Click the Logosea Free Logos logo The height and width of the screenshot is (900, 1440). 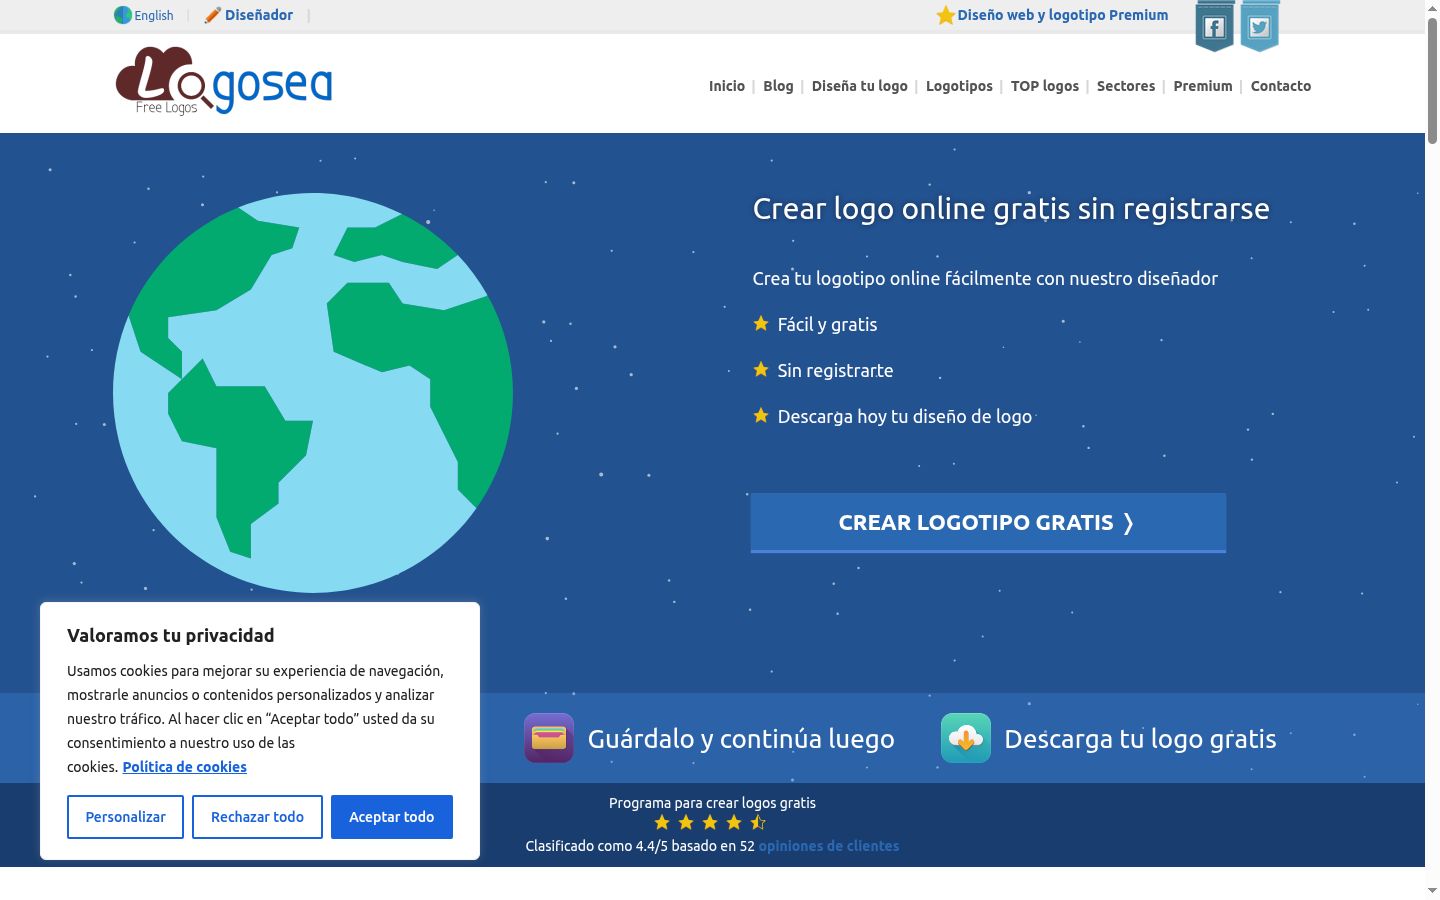[224, 81]
